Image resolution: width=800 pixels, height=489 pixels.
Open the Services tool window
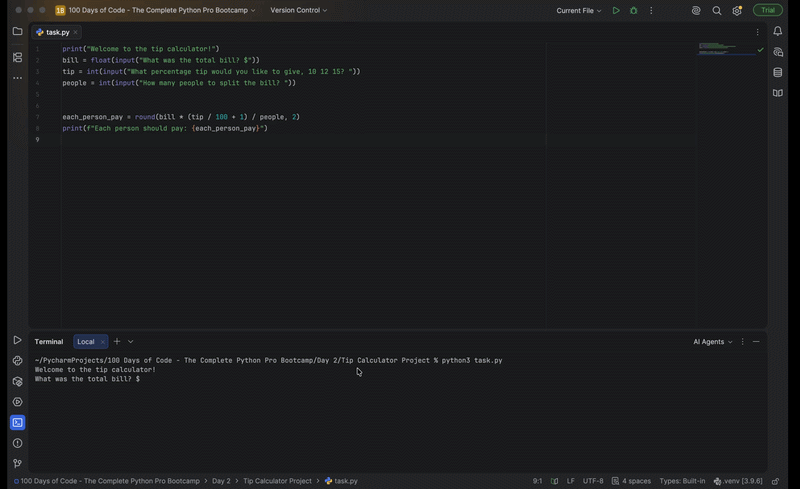pyautogui.click(x=17, y=402)
